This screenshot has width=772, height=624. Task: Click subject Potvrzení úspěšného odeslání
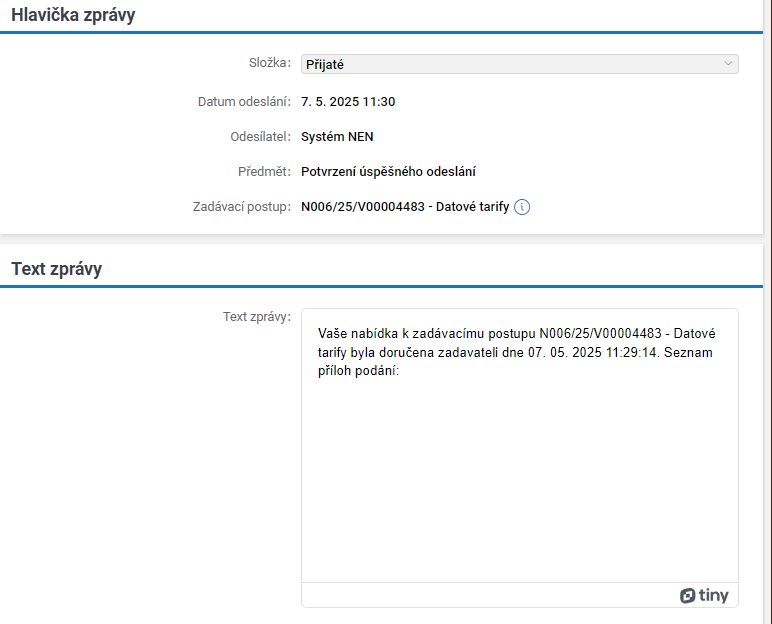pos(388,172)
